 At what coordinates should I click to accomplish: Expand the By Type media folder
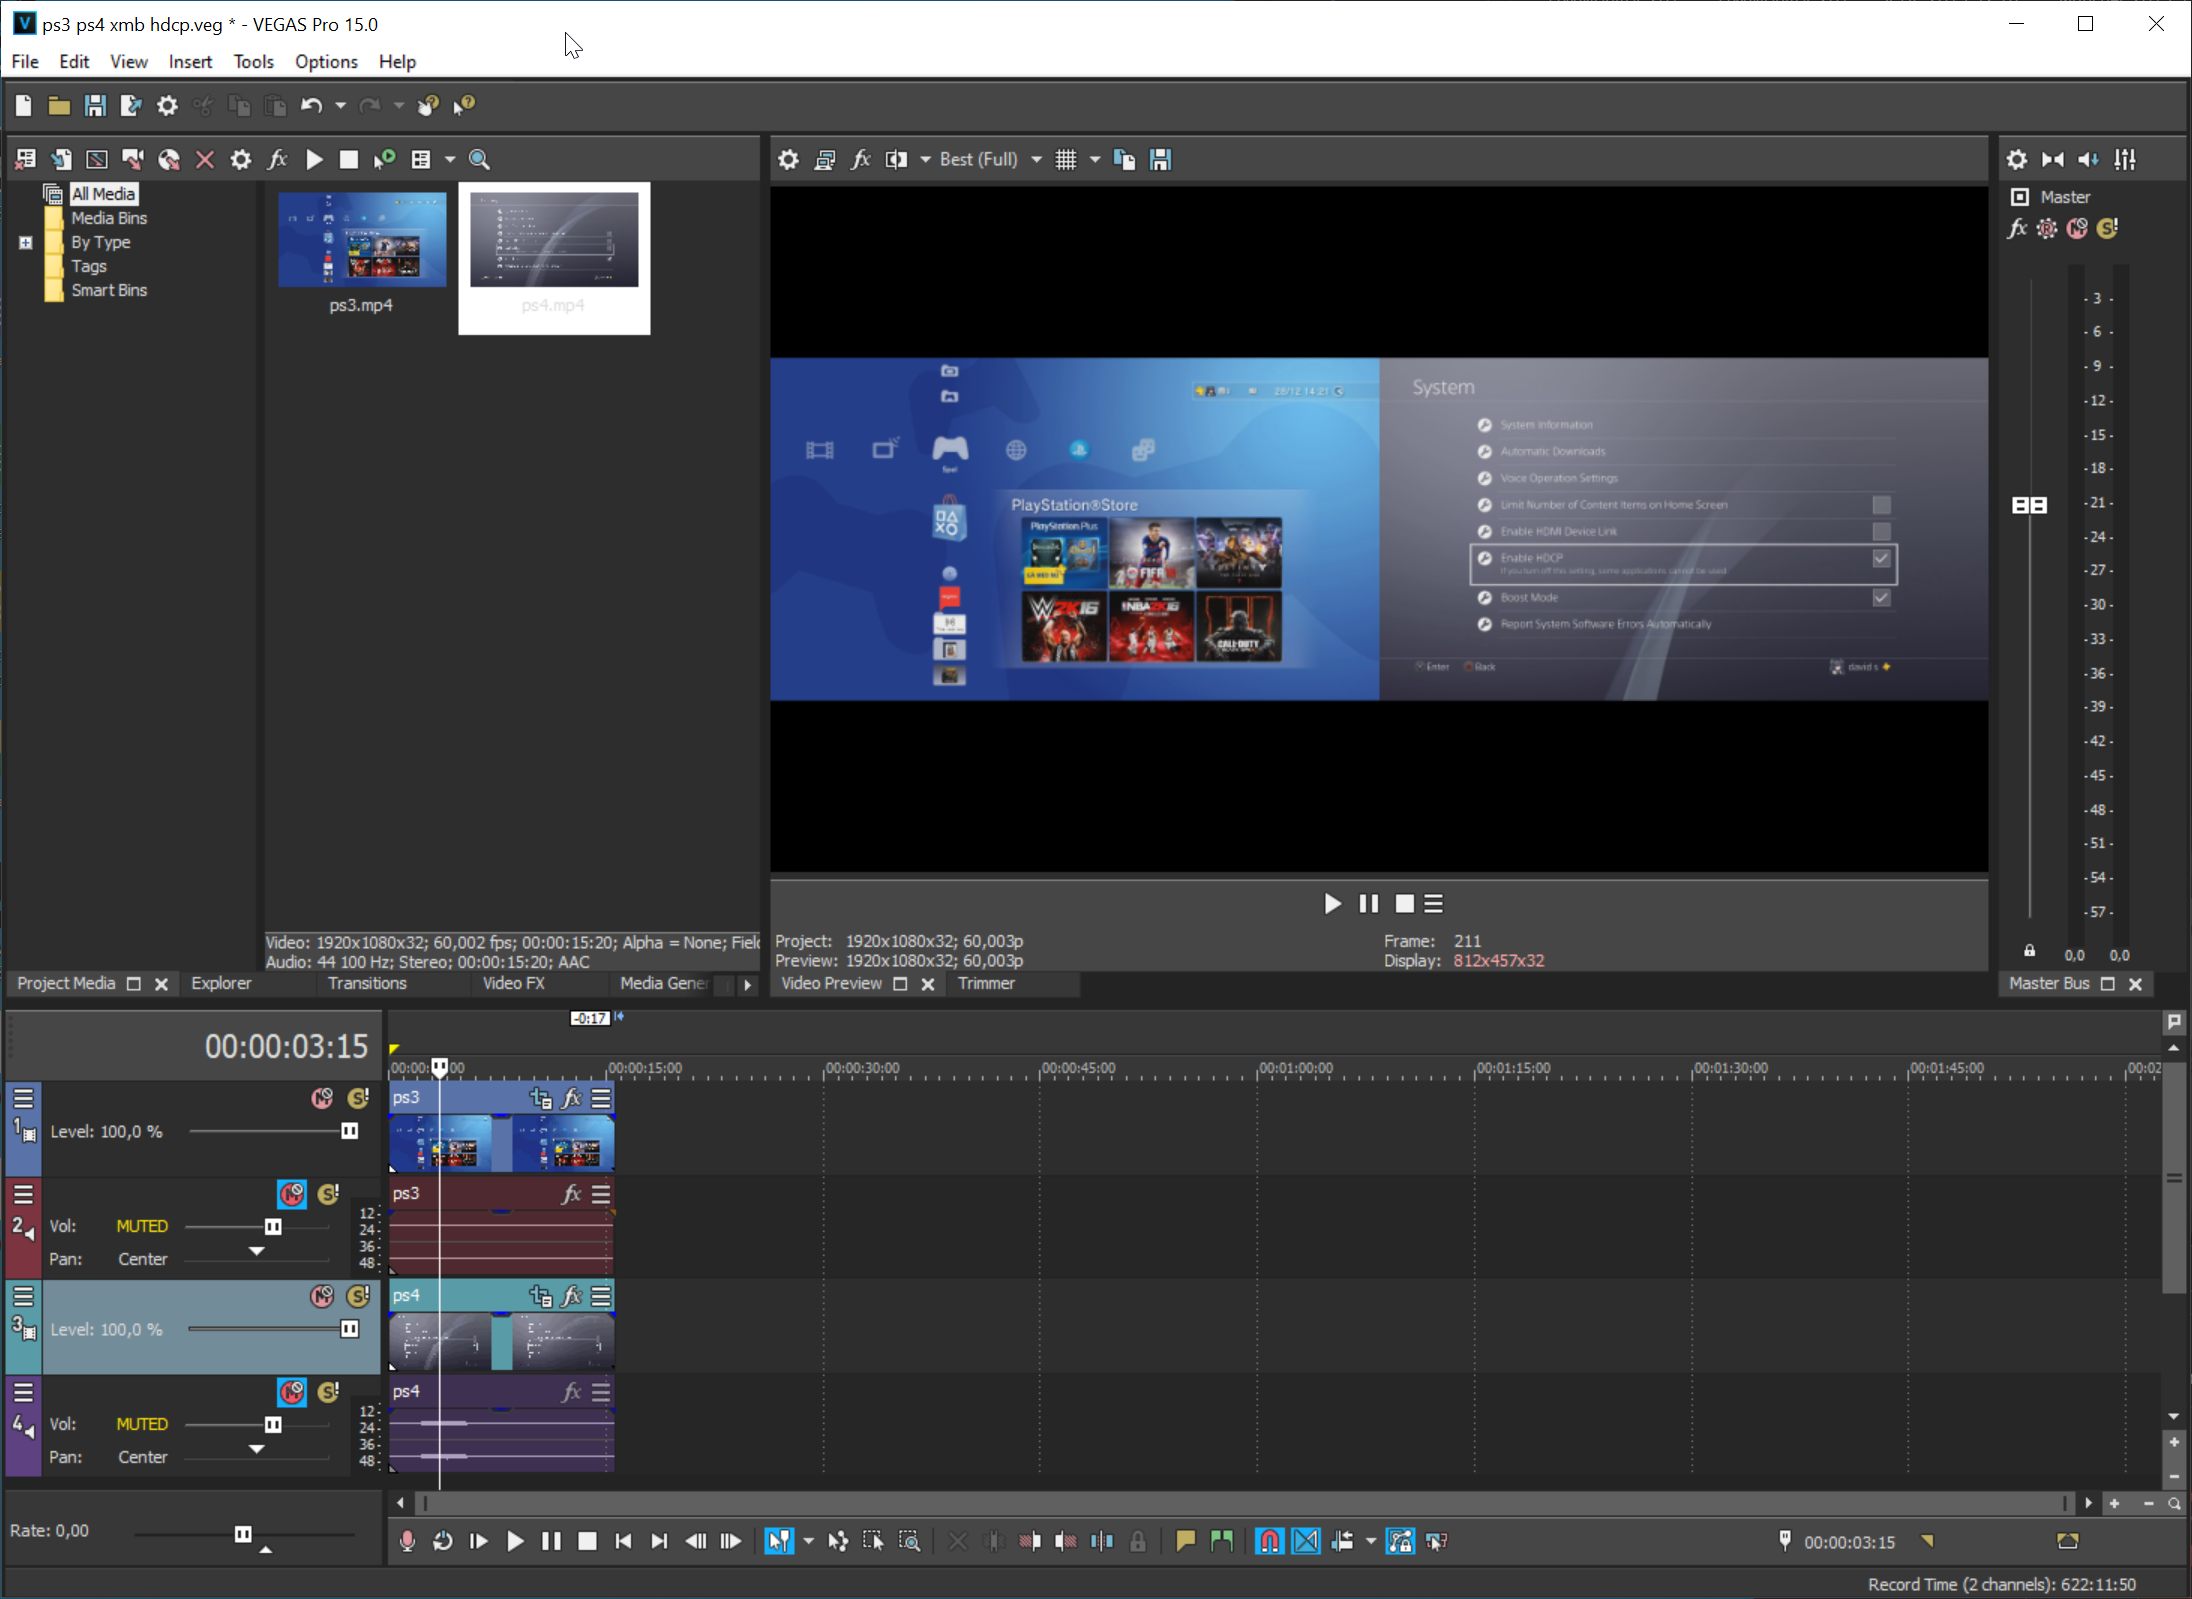[x=26, y=243]
